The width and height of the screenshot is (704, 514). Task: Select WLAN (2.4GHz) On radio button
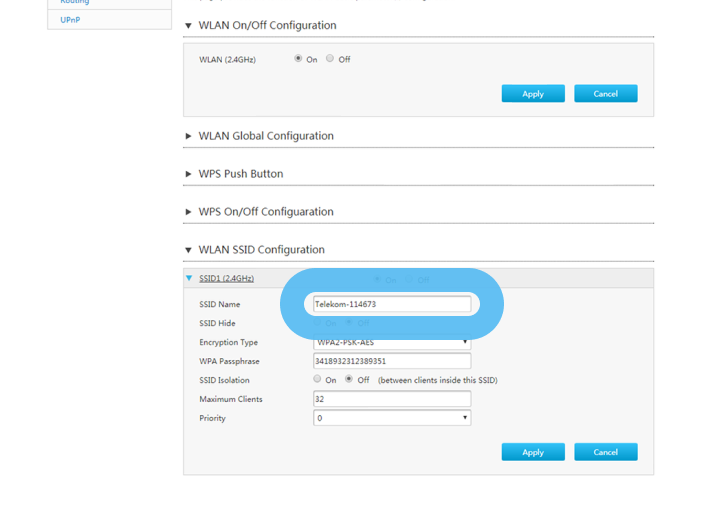point(298,59)
